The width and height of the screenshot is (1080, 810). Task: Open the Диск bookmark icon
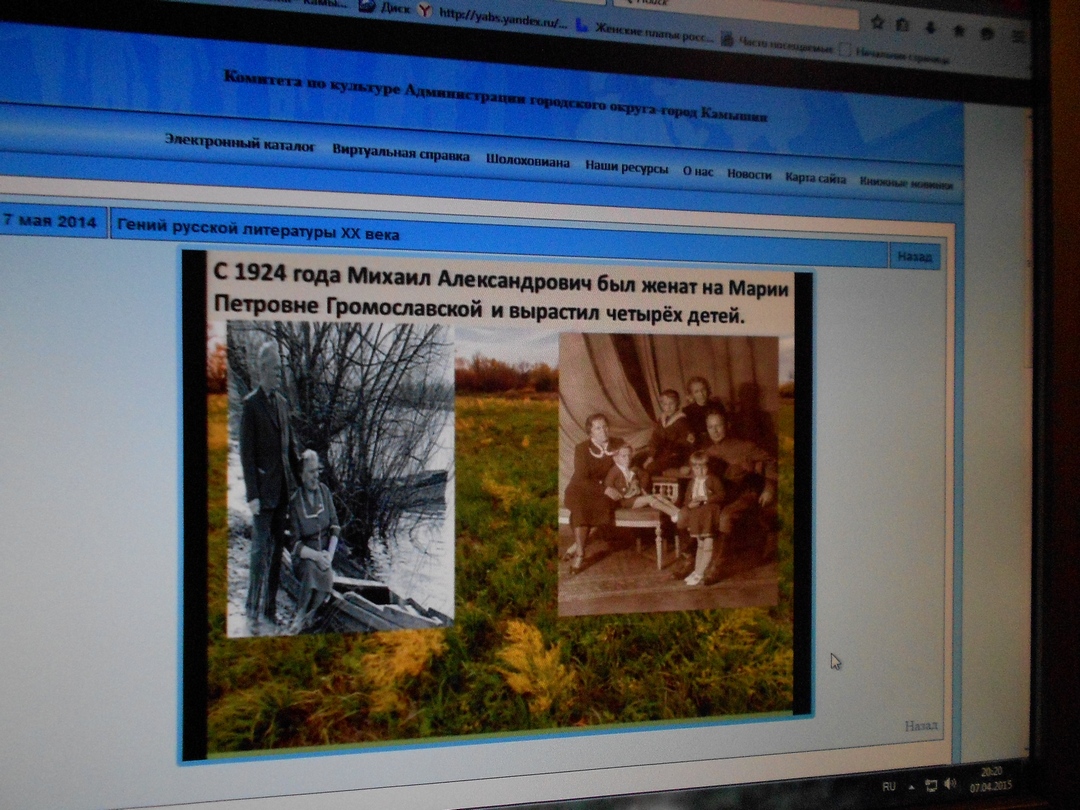(x=367, y=7)
